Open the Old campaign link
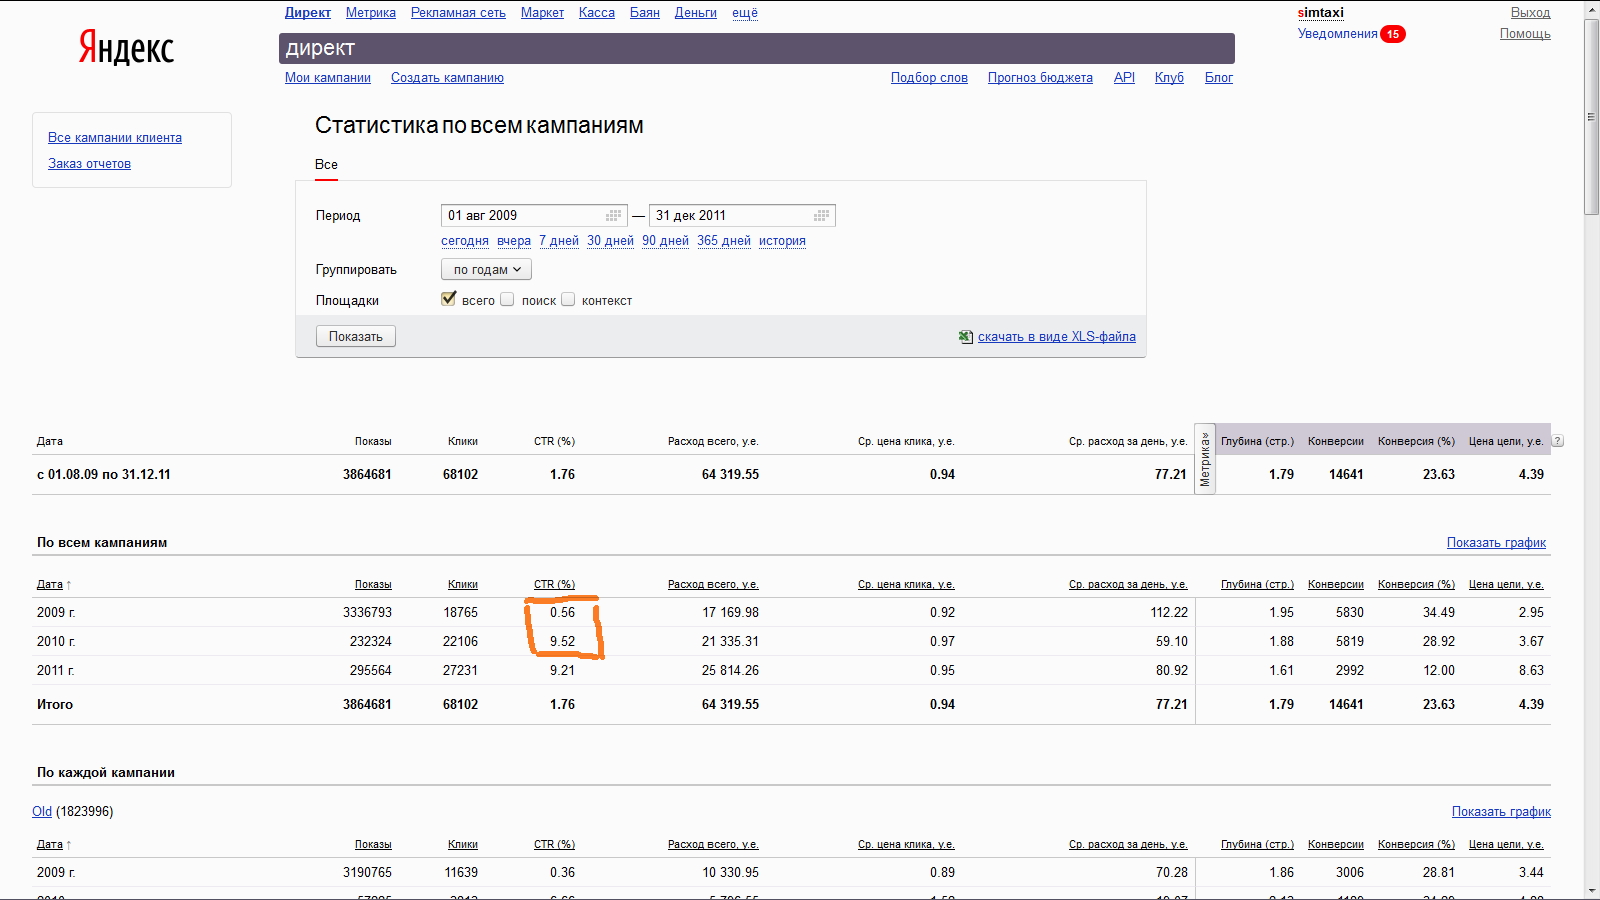 (x=42, y=812)
